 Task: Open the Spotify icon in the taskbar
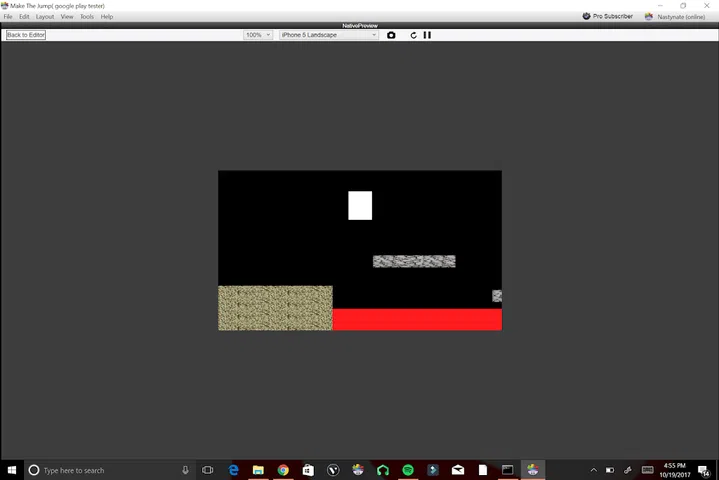[x=408, y=470]
